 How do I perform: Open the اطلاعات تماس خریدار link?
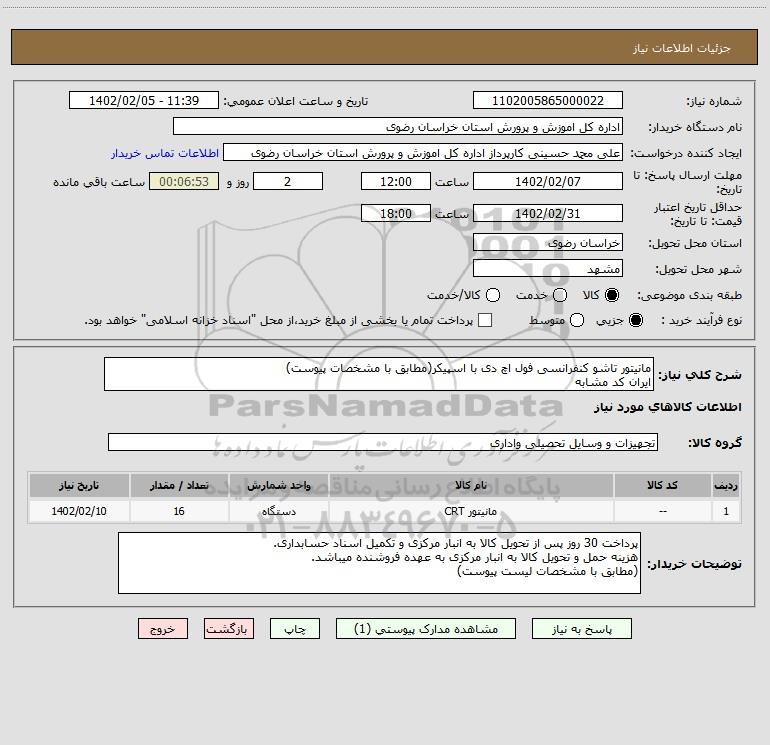(165, 153)
